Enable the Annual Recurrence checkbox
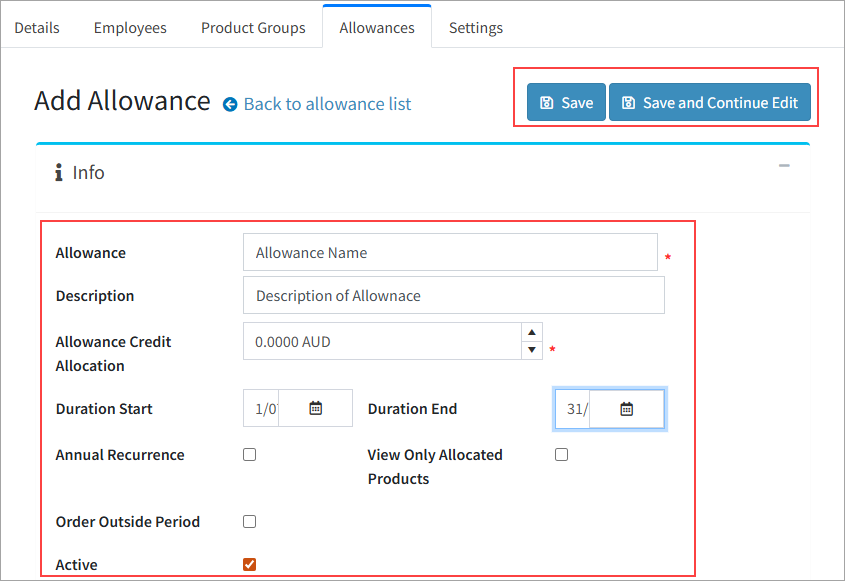 250,455
